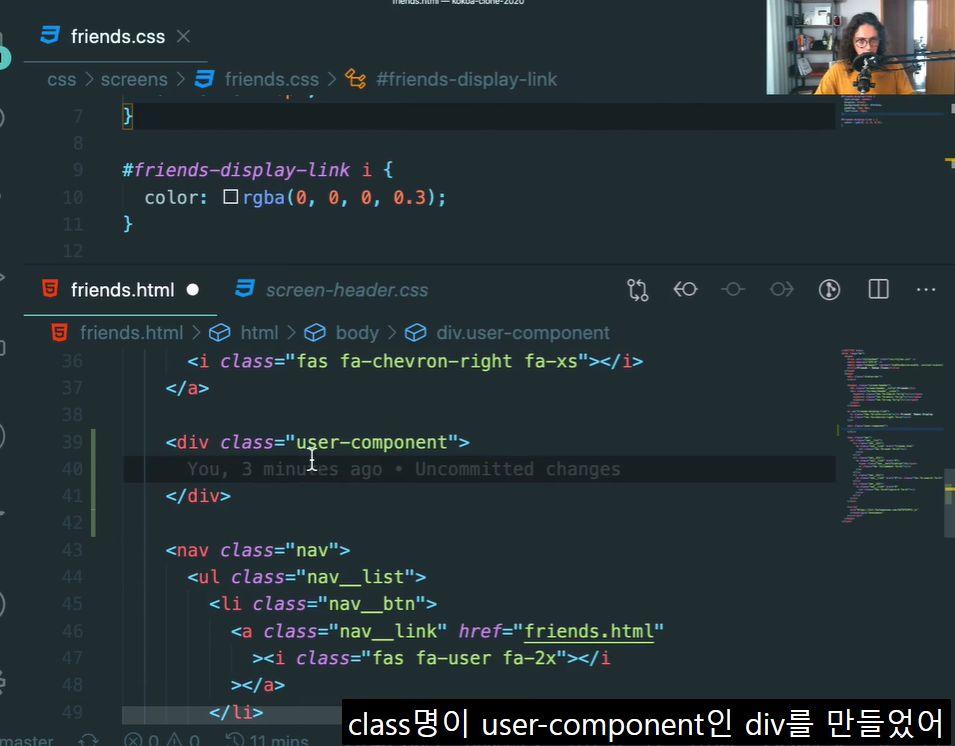Viewport: 955px width, 746px height.
Task: Click the unsaved dot on friends.html tab
Action: pyautogui.click(x=193, y=290)
